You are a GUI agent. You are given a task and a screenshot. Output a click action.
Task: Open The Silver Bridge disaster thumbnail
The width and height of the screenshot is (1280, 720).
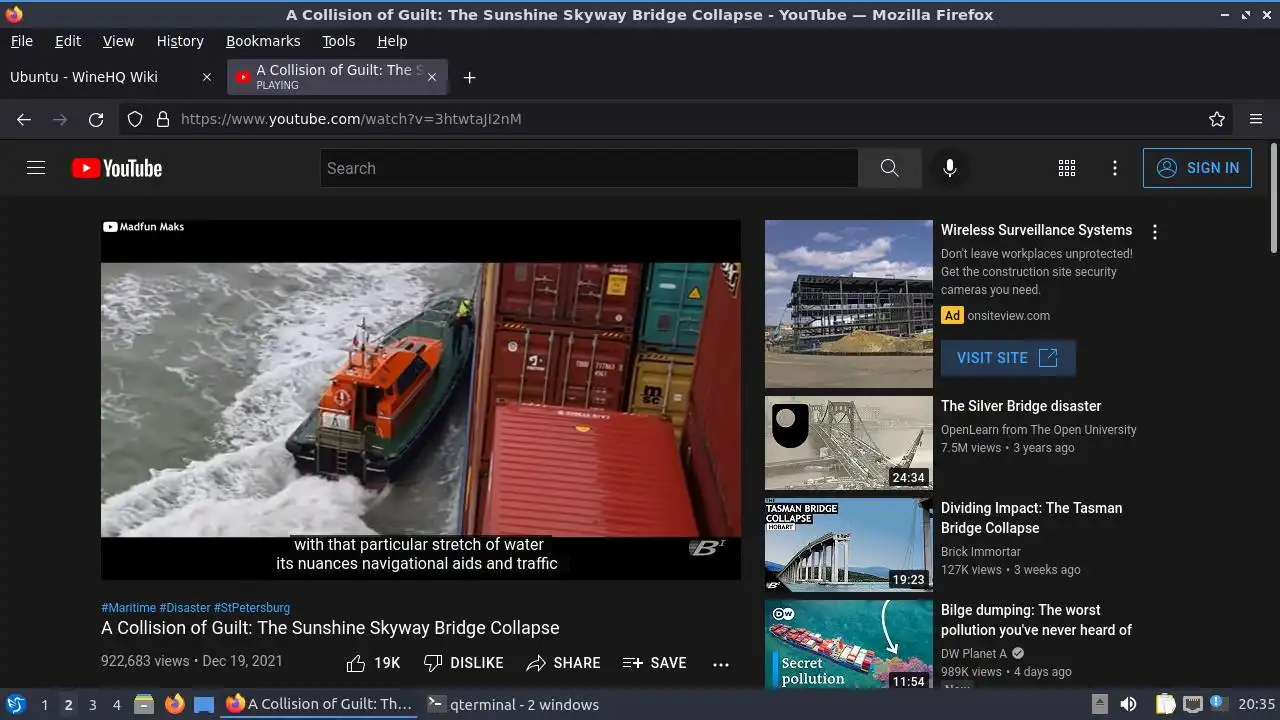(x=849, y=443)
